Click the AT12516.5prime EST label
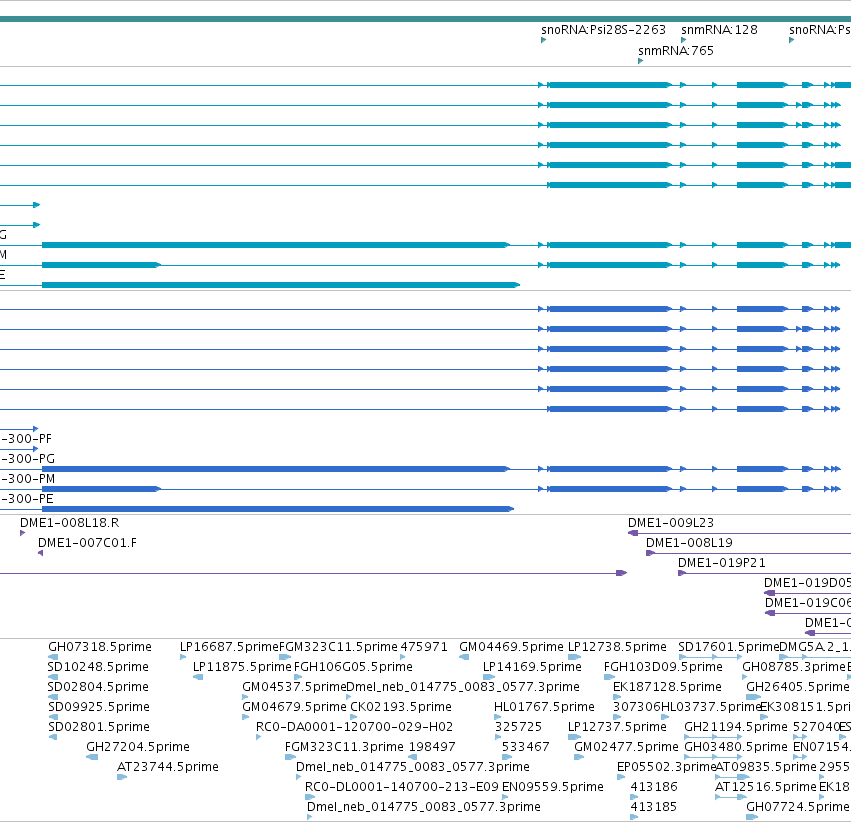 pyautogui.click(x=766, y=788)
